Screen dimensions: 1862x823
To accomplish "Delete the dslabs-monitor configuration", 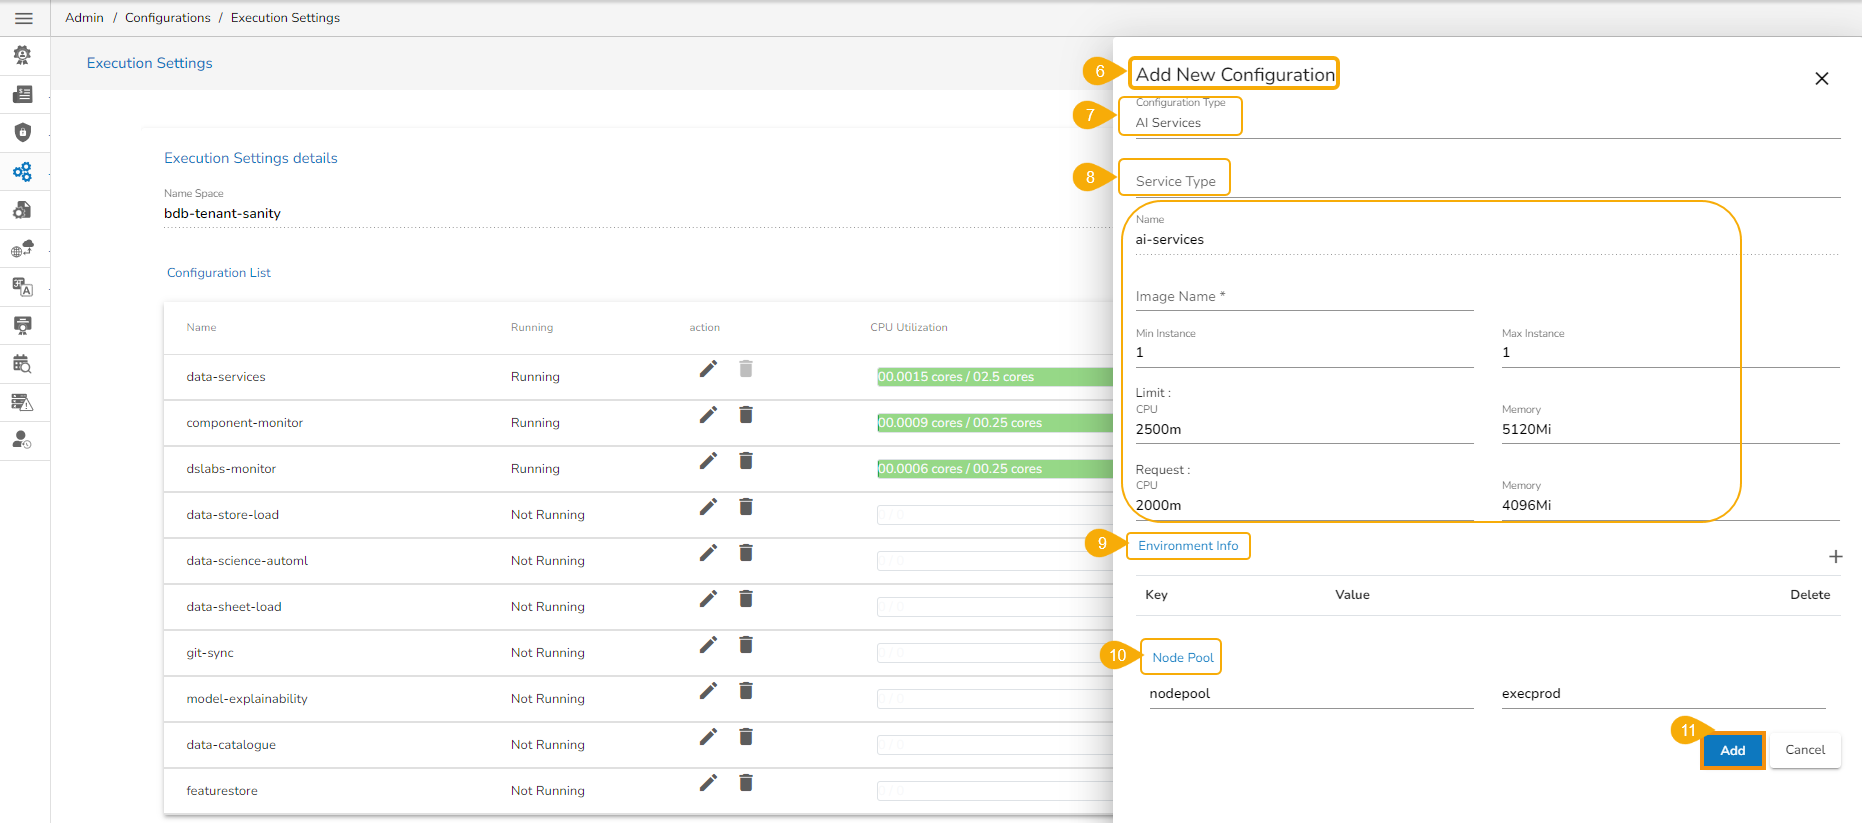I will tap(746, 461).
